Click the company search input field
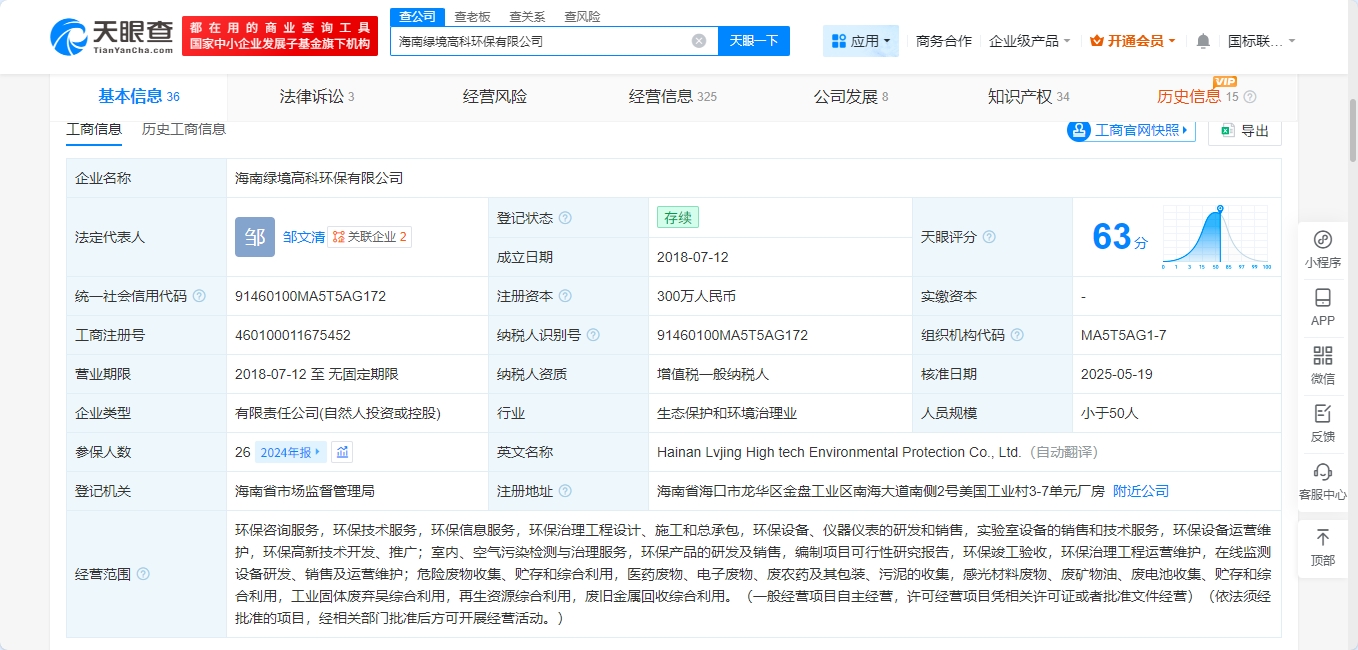This screenshot has height=650, width=1358. coord(540,41)
